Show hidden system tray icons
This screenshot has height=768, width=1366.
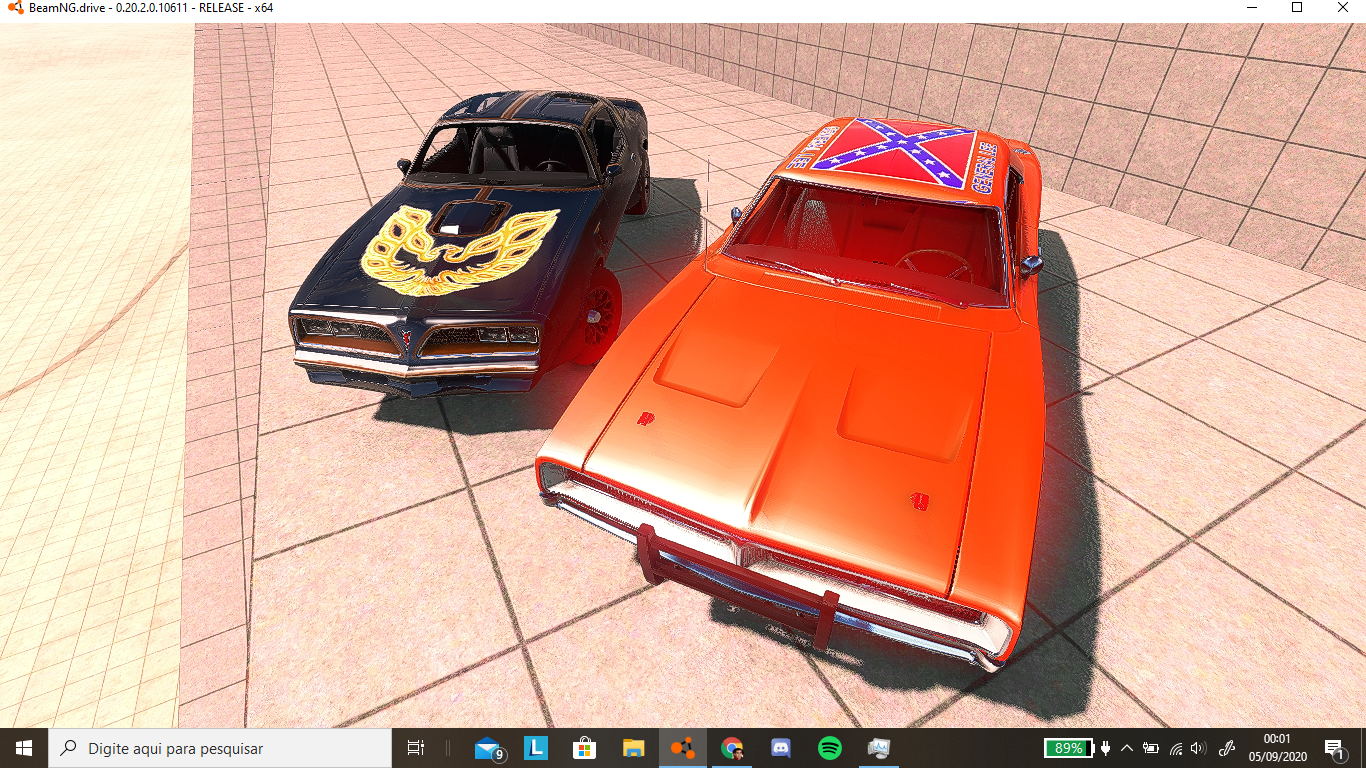click(x=1127, y=747)
